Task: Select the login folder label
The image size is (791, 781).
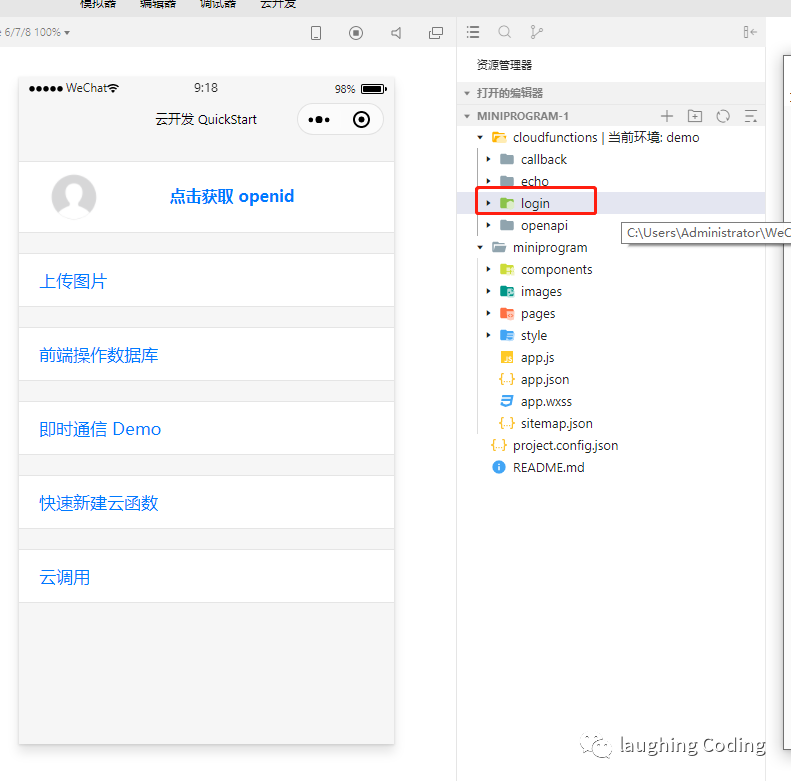Action: pyautogui.click(x=535, y=203)
